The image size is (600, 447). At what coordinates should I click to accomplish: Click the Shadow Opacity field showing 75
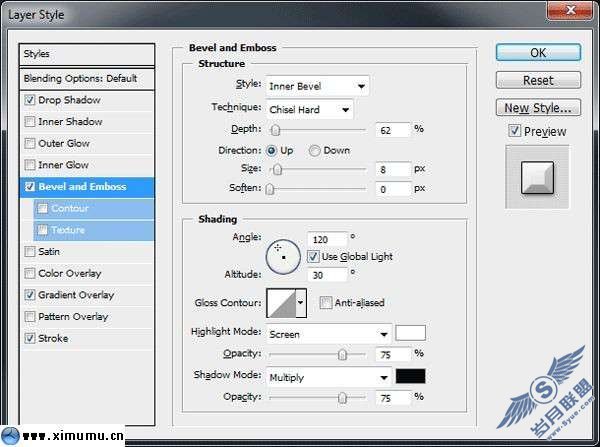[x=393, y=398]
